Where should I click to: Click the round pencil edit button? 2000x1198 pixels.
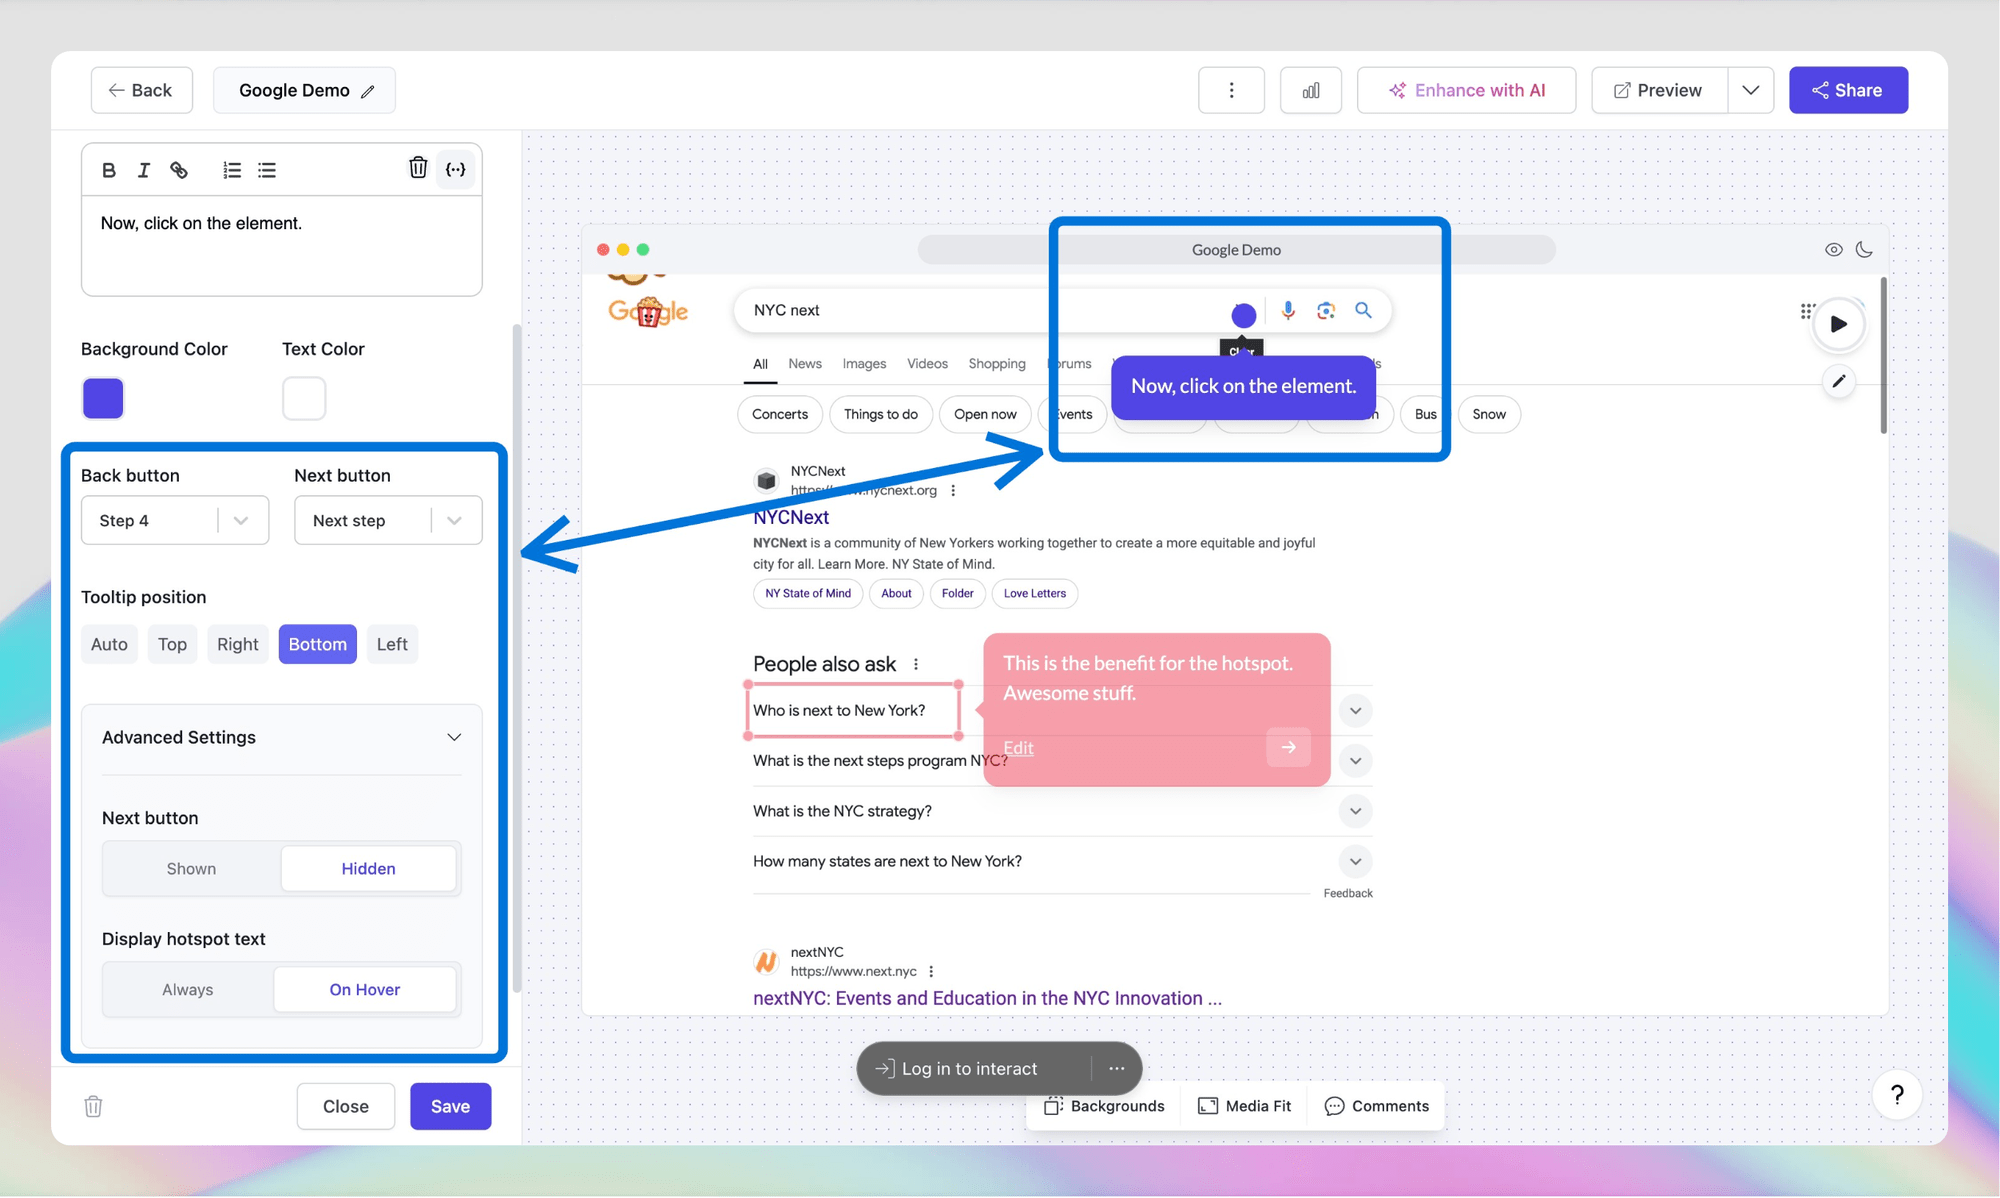tap(1838, 381)
